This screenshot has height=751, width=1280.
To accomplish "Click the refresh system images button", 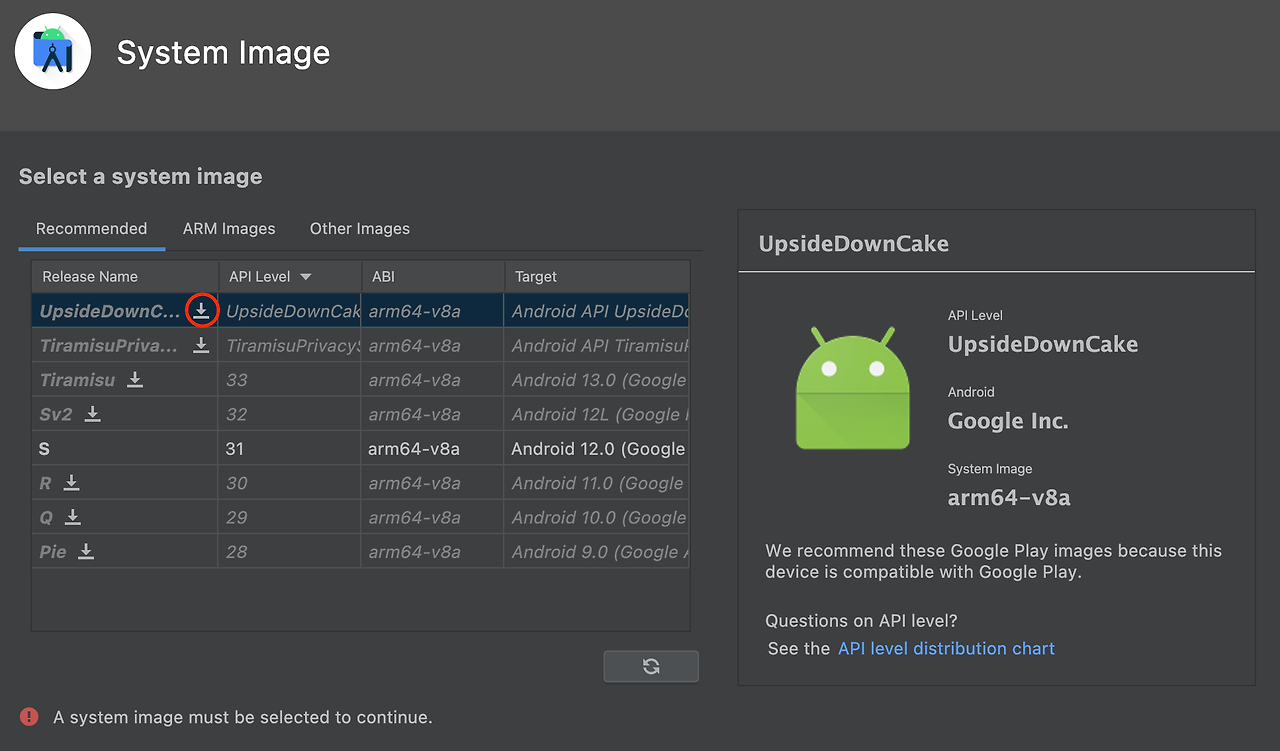I will (x=651, y=666).
